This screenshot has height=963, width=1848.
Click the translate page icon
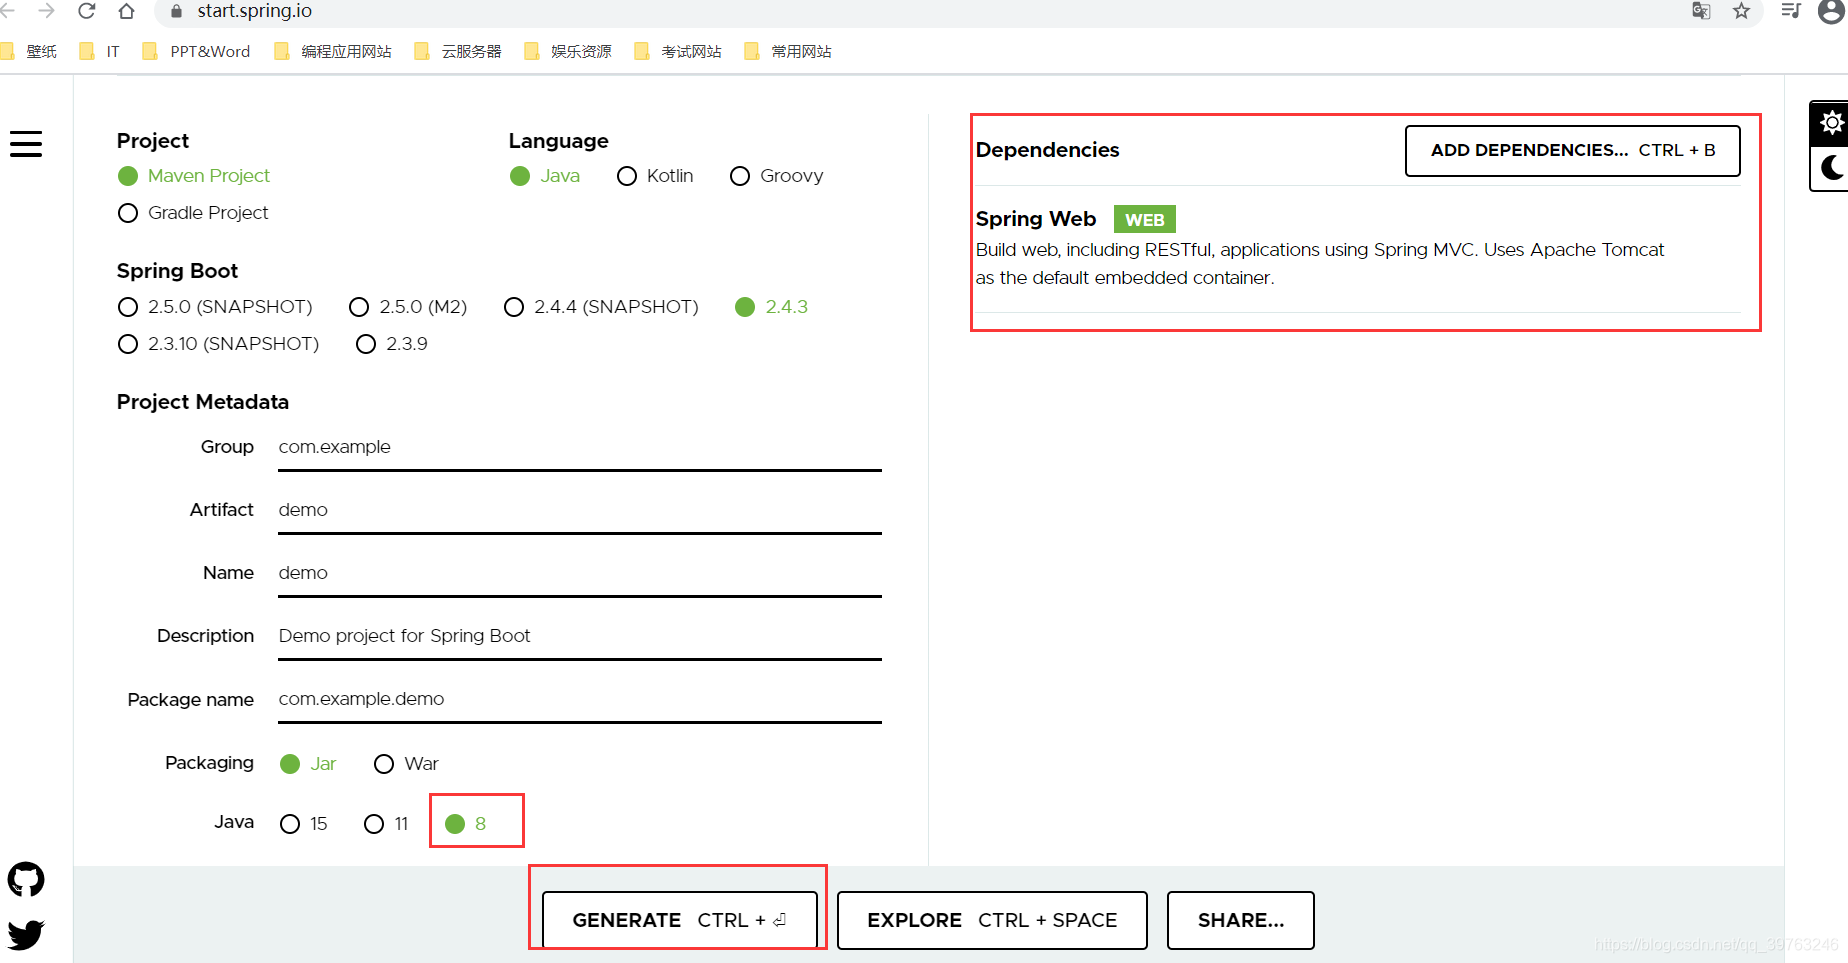pos(1701,11)
